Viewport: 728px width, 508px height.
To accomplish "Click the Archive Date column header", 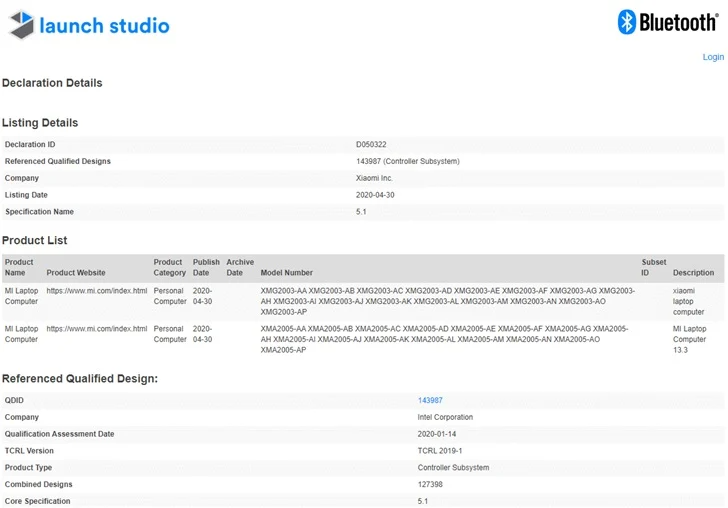I will click(x=240, y=267).
